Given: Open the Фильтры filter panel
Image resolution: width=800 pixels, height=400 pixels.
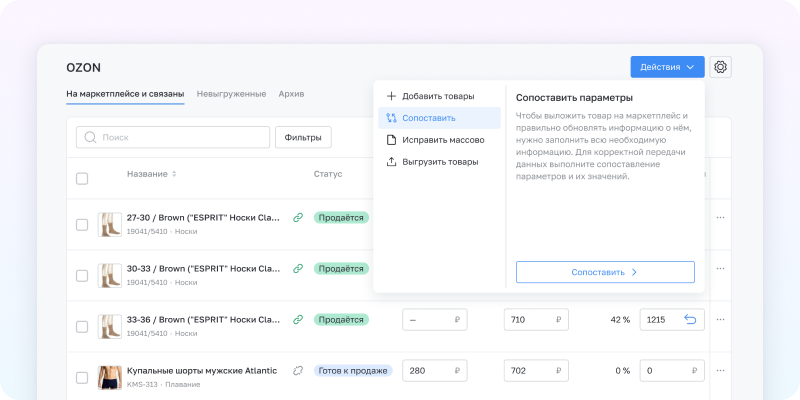Looking at the screenshot, I should click(303, 137).
